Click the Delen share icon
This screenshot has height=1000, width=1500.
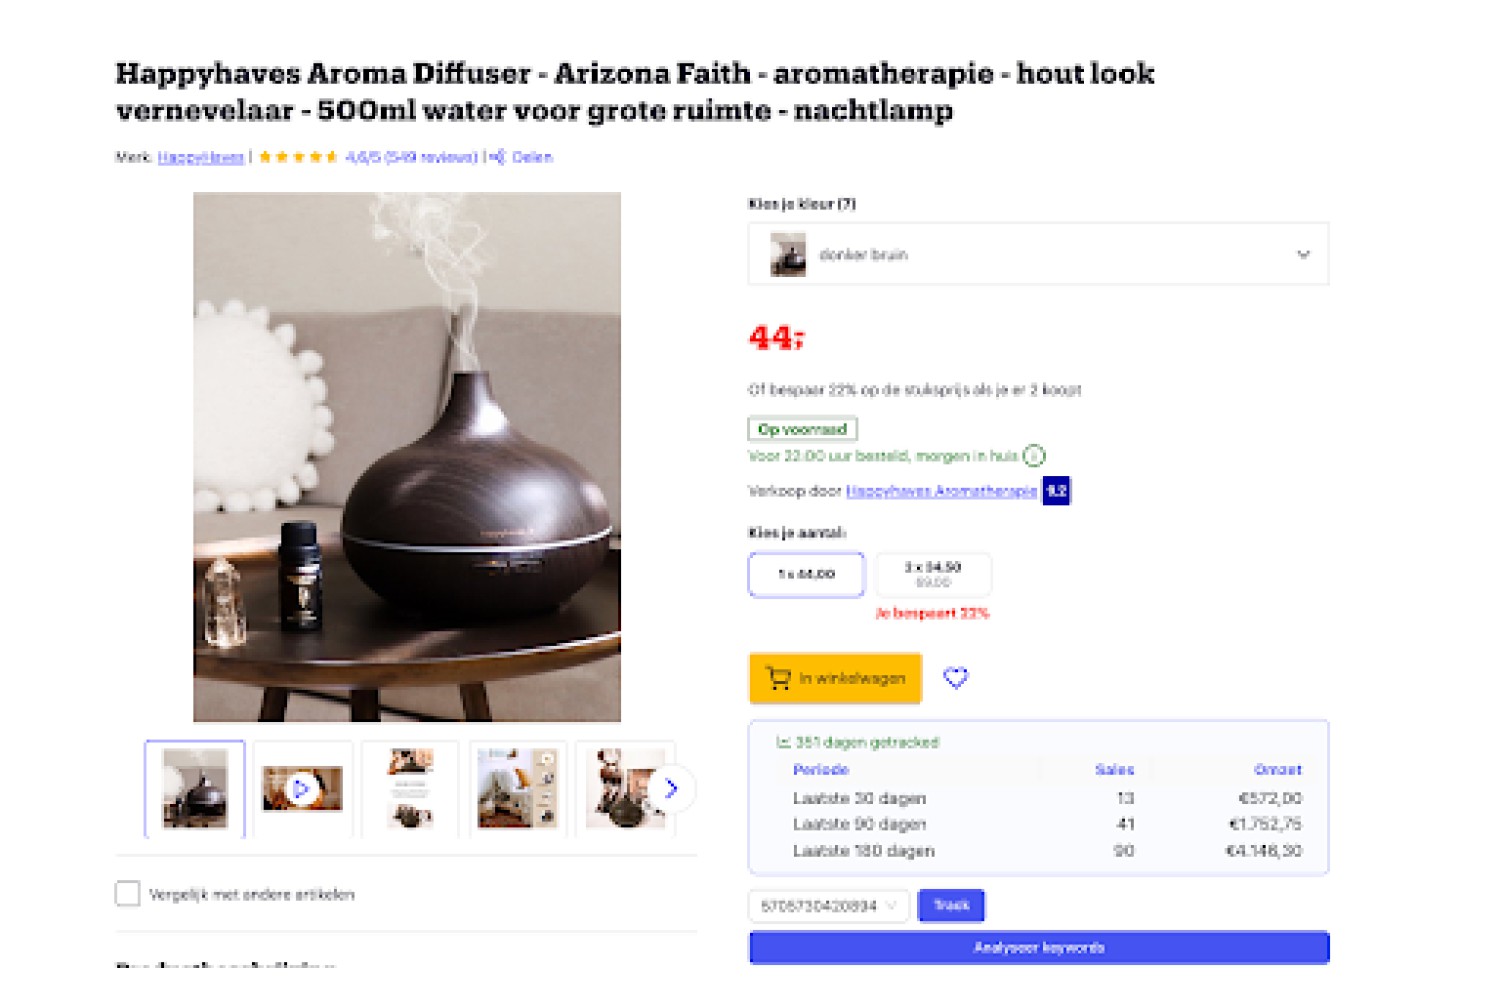click(498, 157)
